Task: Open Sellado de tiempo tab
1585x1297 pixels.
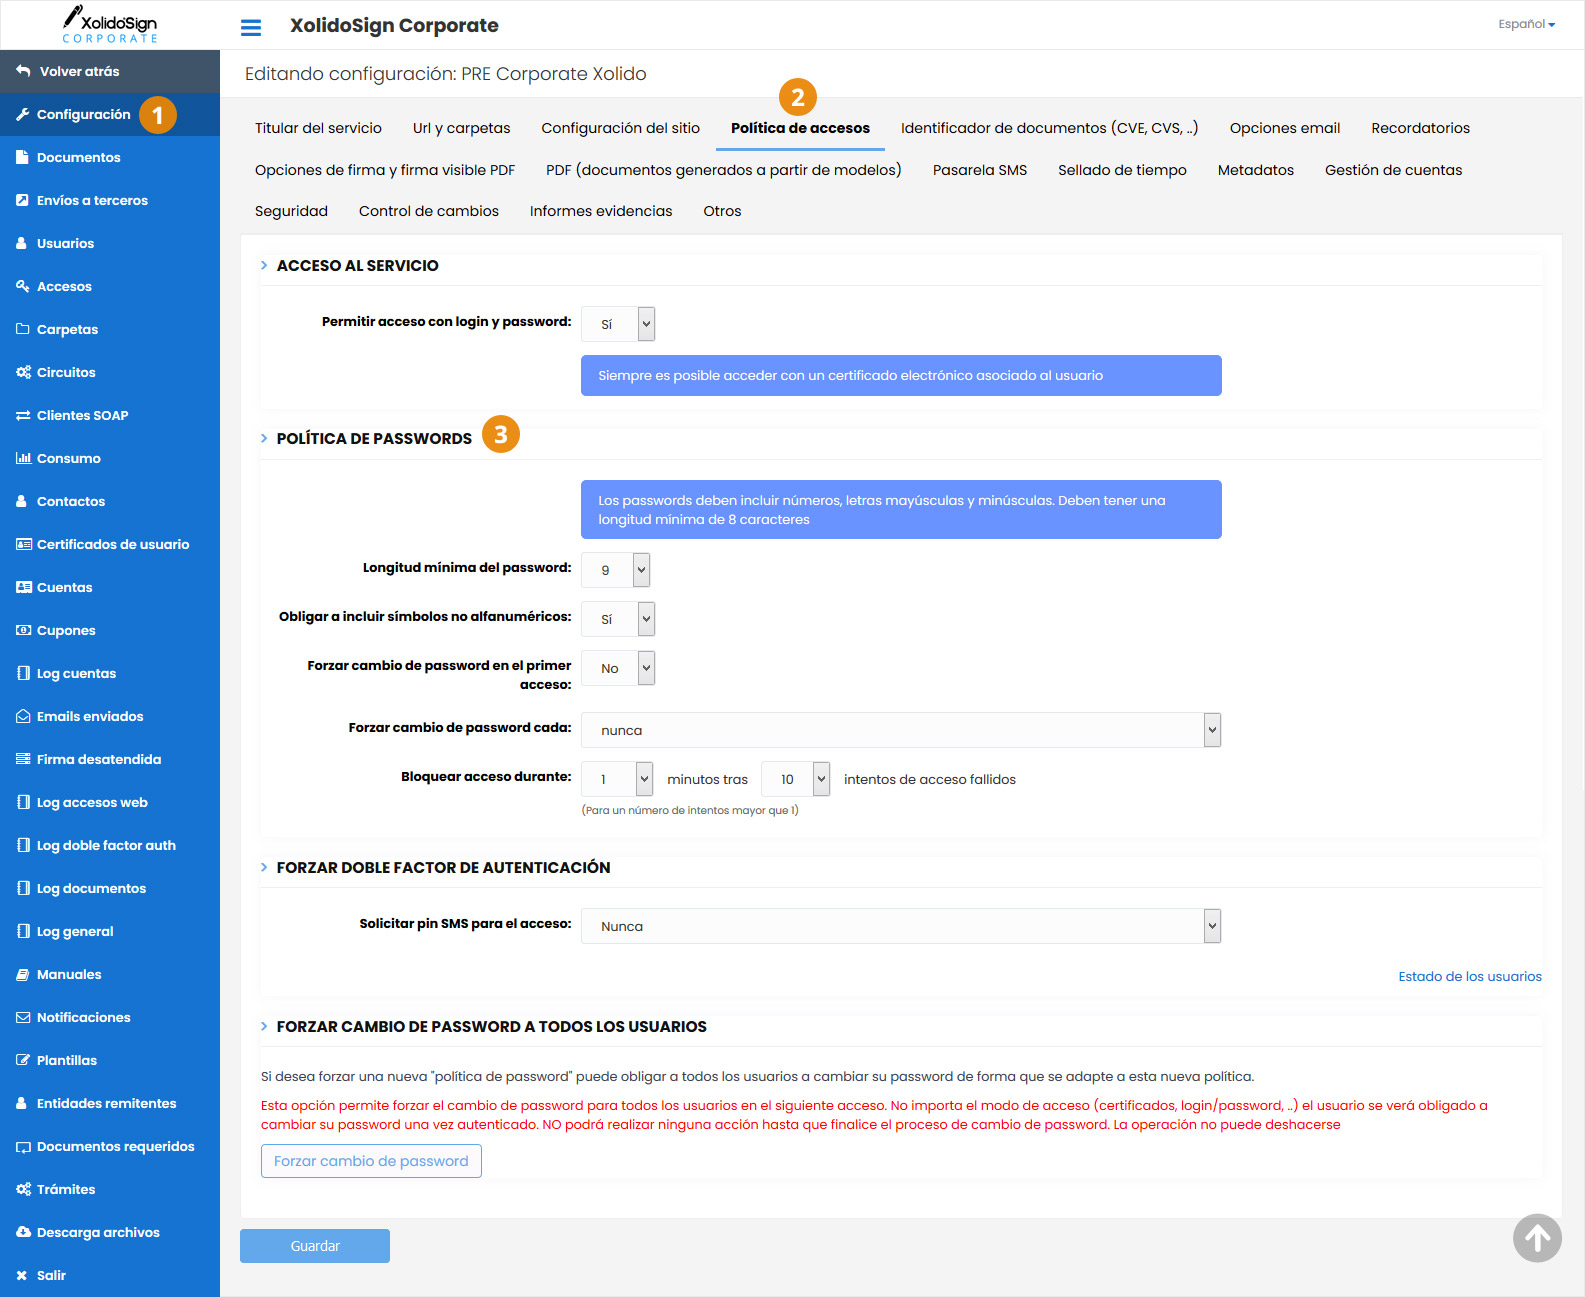Action: coord(1122,170)
